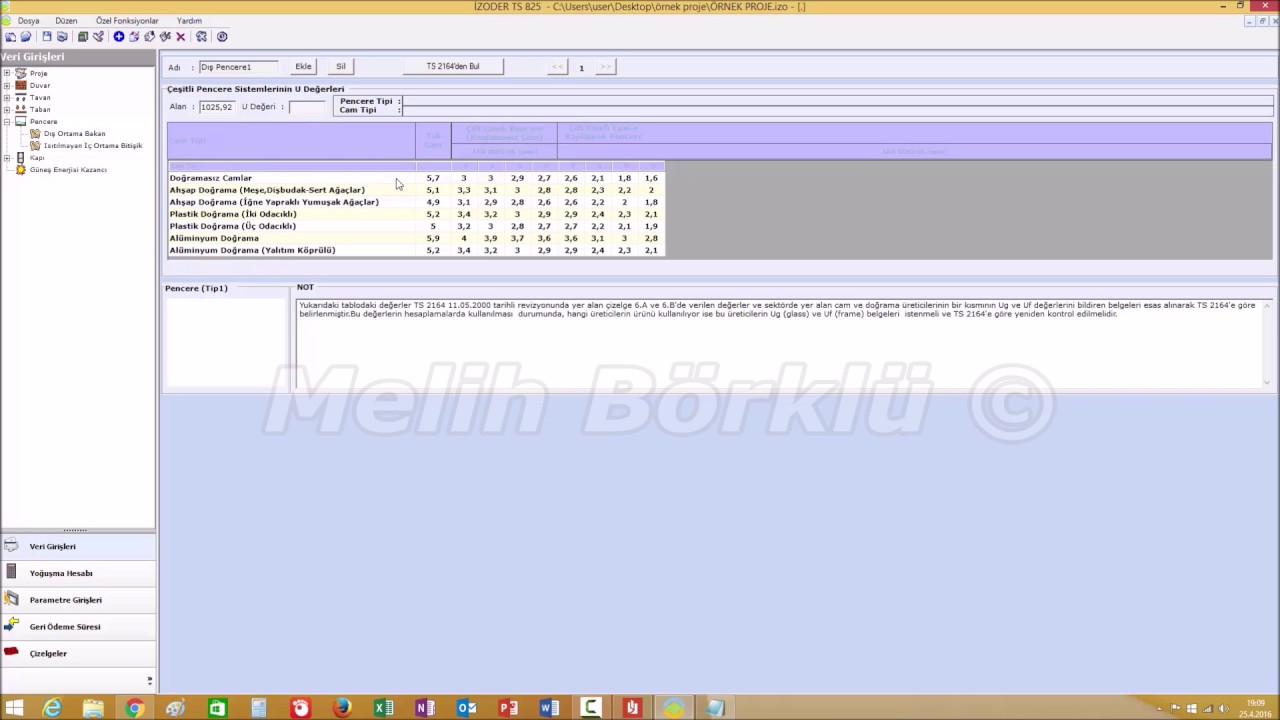Open Word from the taskbar
The height and width of the screenshot is (720, 1280).
pyautogui.click(x=549, y=708)
